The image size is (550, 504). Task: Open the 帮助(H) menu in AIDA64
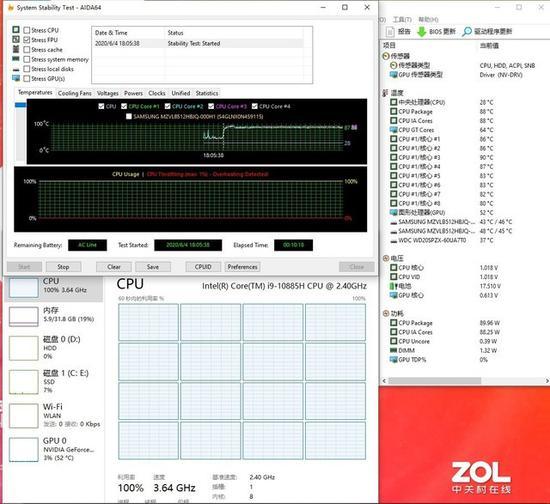point(428,20)
